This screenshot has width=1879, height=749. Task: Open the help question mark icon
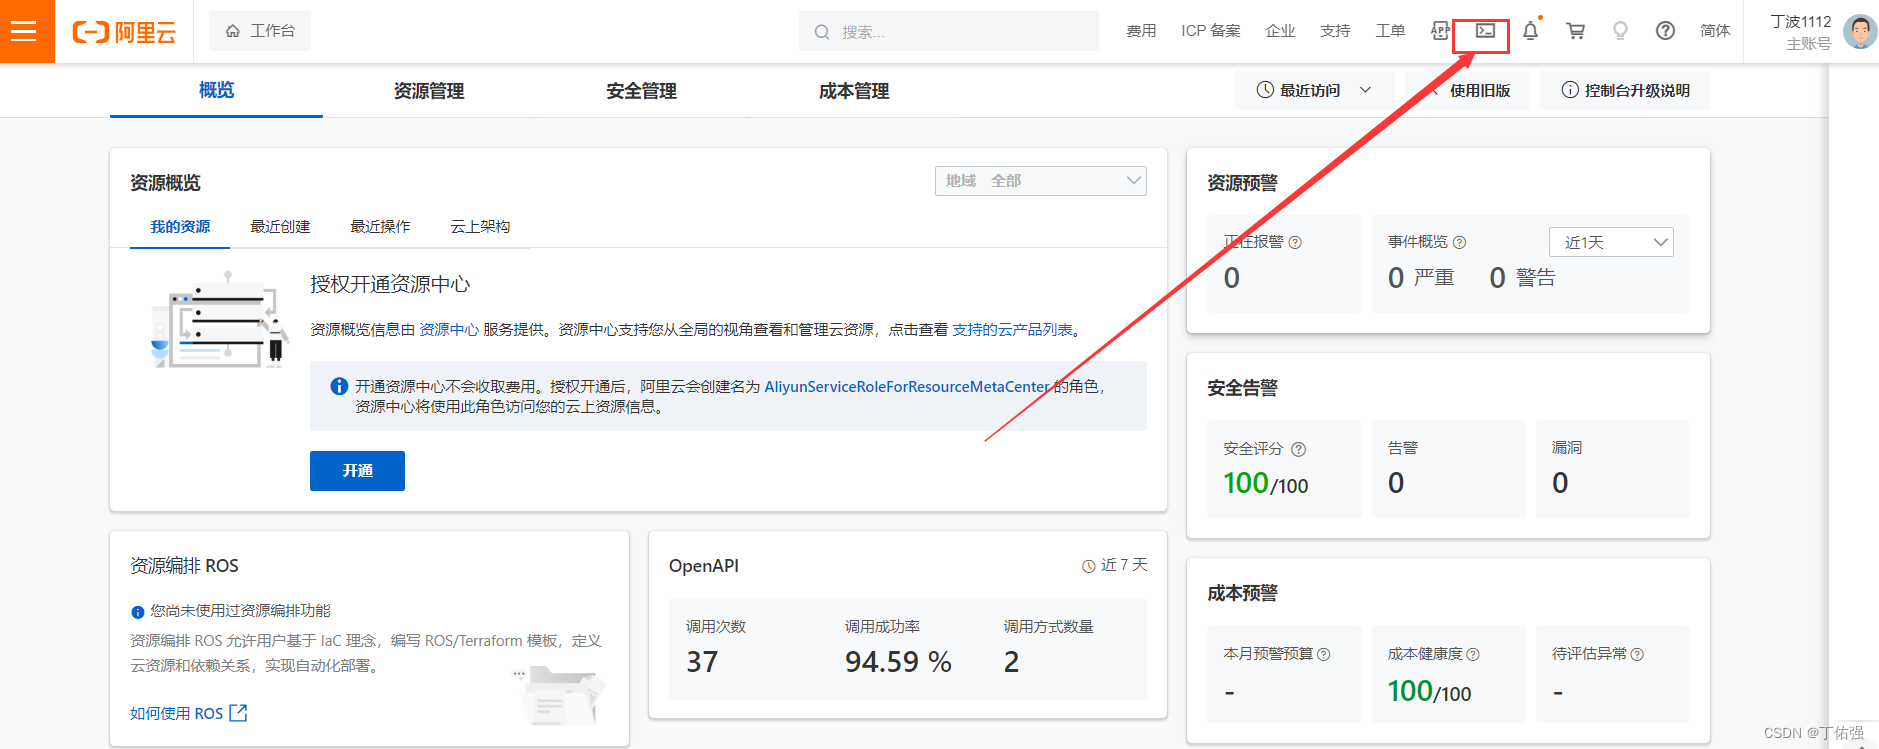1665,31
